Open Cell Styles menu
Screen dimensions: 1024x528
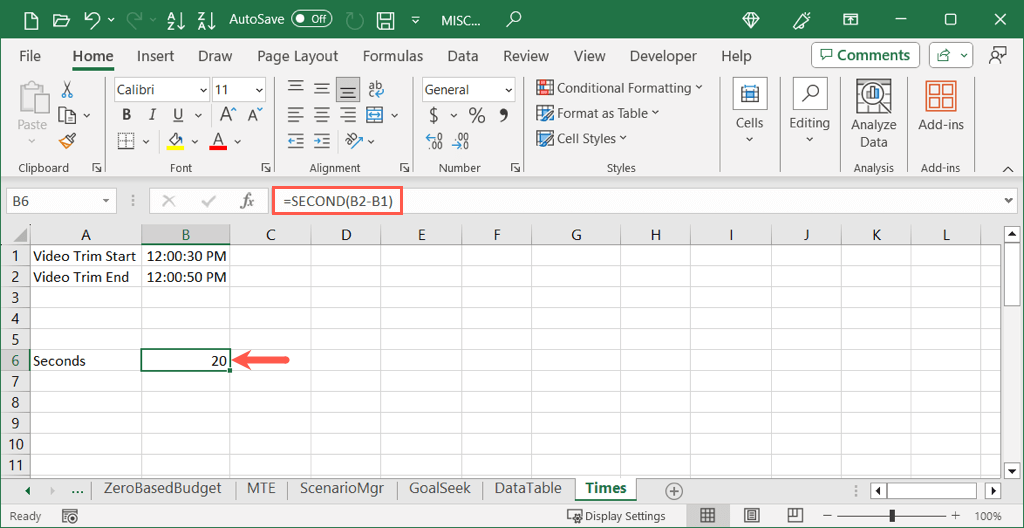pyautogui.click(x=581, y=139)
